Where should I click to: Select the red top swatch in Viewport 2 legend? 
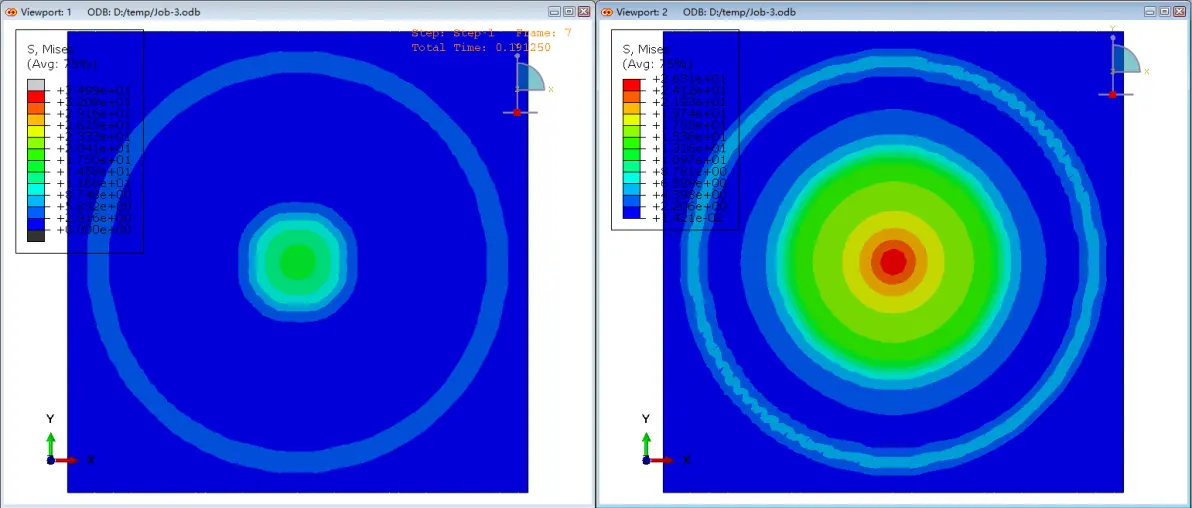tap(631, 84)
